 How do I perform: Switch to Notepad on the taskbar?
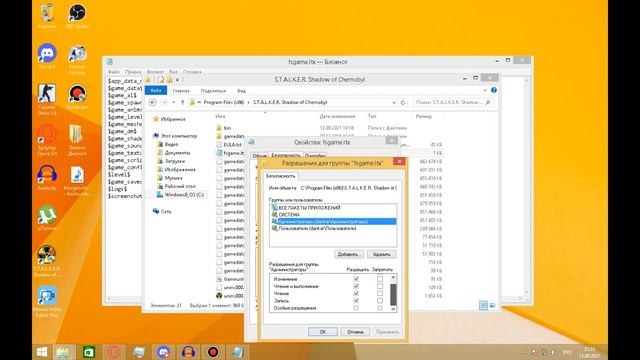point(238,352)
